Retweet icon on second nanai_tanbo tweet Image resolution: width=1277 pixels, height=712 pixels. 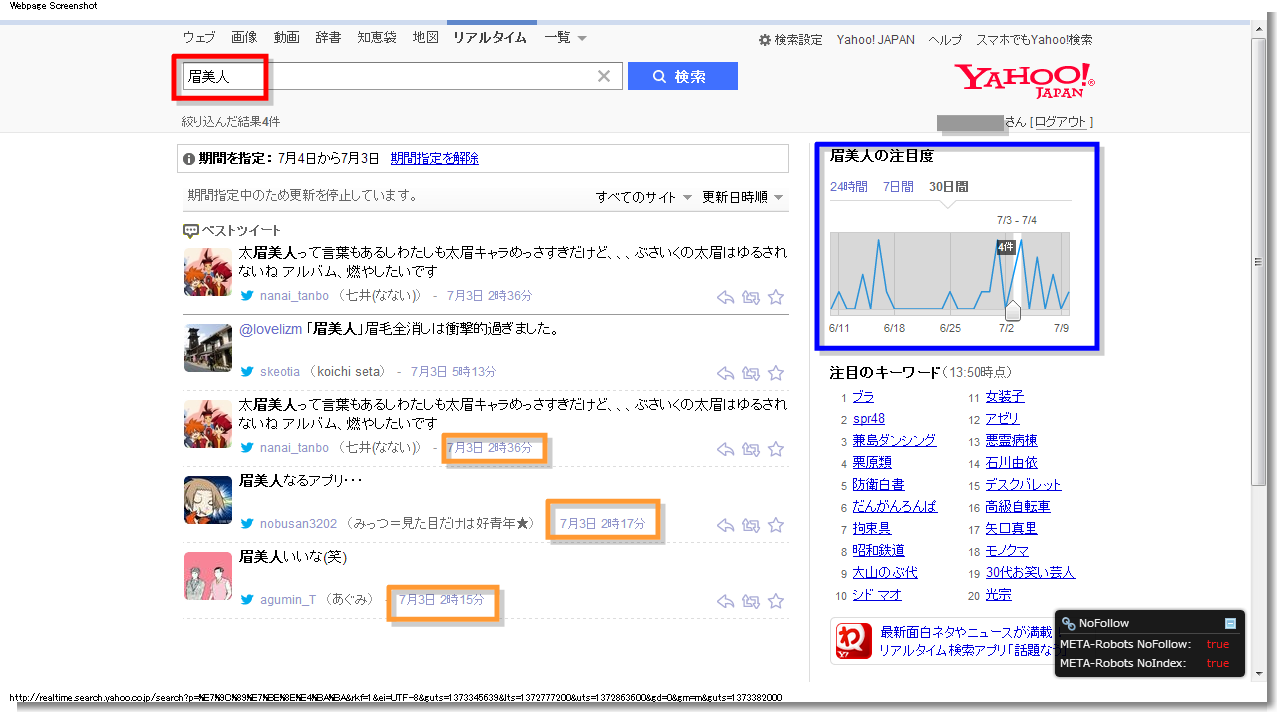click(x=751, y=449)
